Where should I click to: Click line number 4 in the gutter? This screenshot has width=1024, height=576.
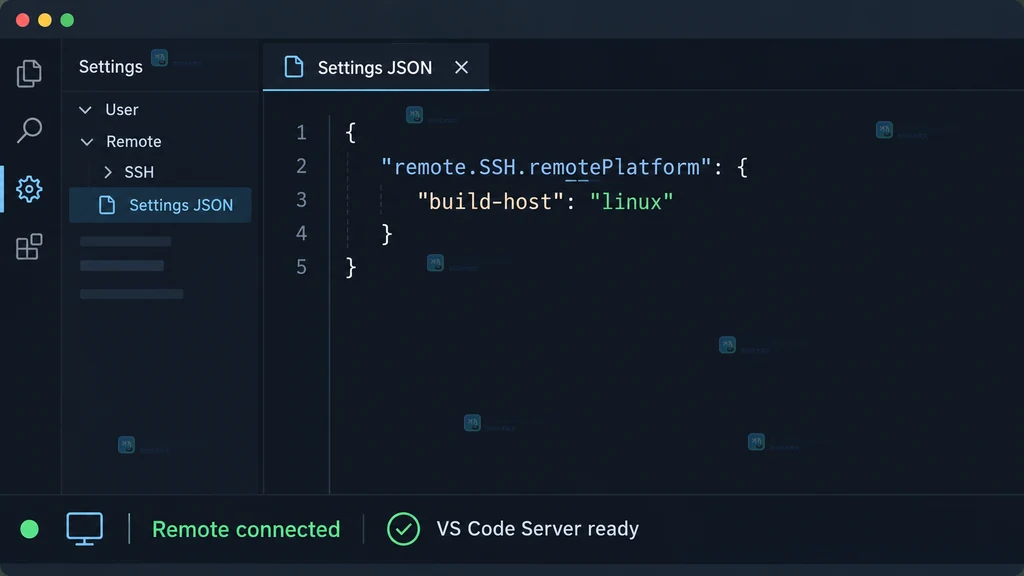pos(301,233)
